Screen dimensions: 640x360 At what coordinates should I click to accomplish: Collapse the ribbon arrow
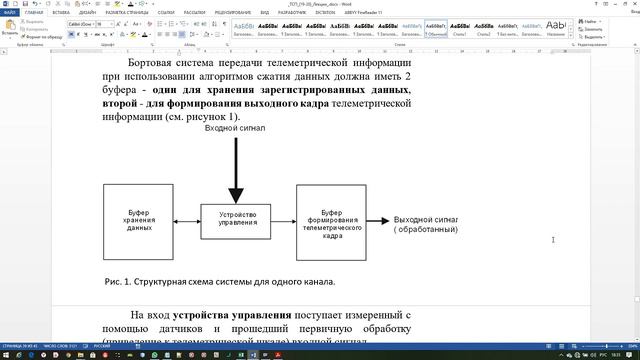[635, 44]
